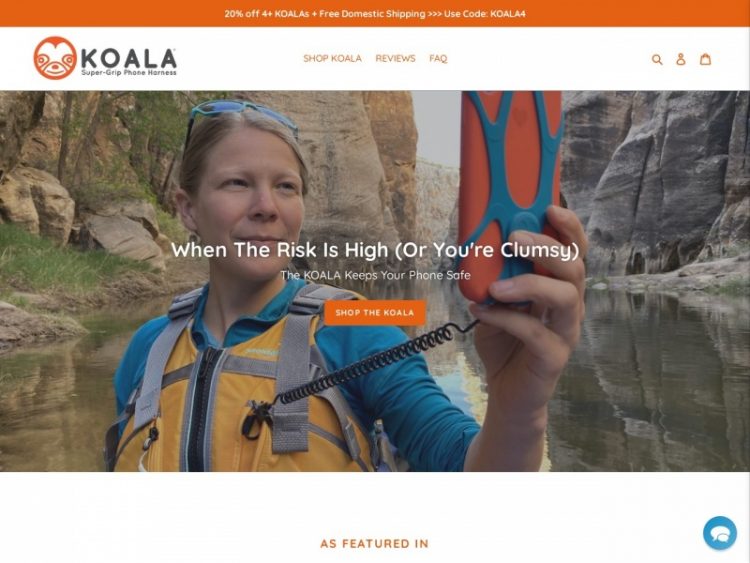Go to the REVIEWS page
This screenshot has height=563, width=750.
tap(395, 58)
